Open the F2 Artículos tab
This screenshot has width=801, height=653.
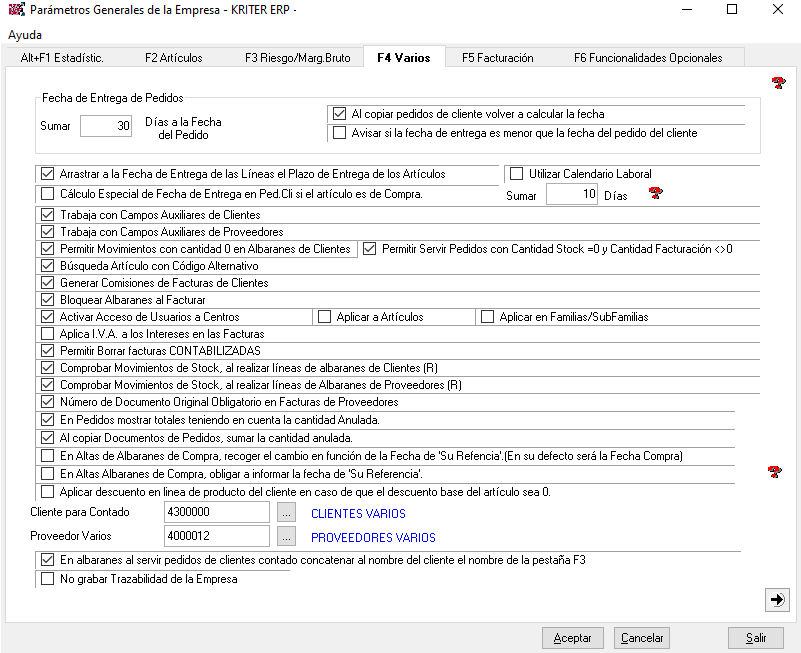pyautogui.click(x=174, y=58)
